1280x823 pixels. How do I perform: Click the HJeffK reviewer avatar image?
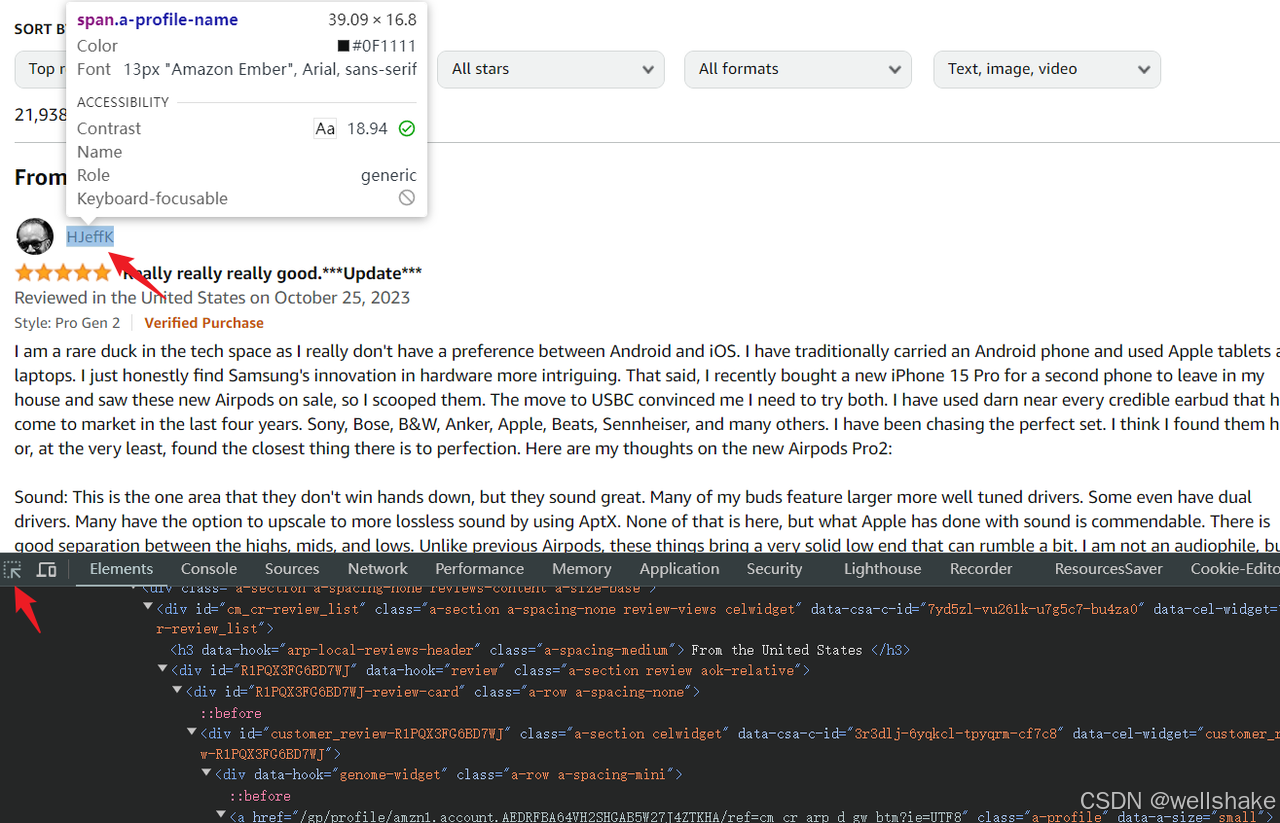[35, 237]
